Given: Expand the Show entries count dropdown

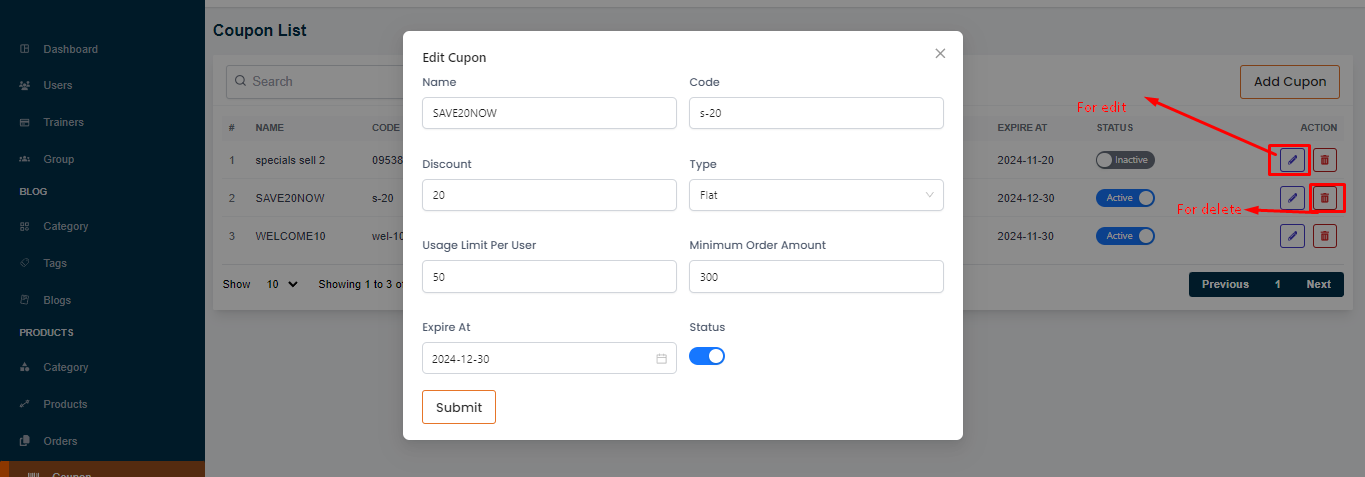Looking at the screenshot, I should click(x=282, y=284).
